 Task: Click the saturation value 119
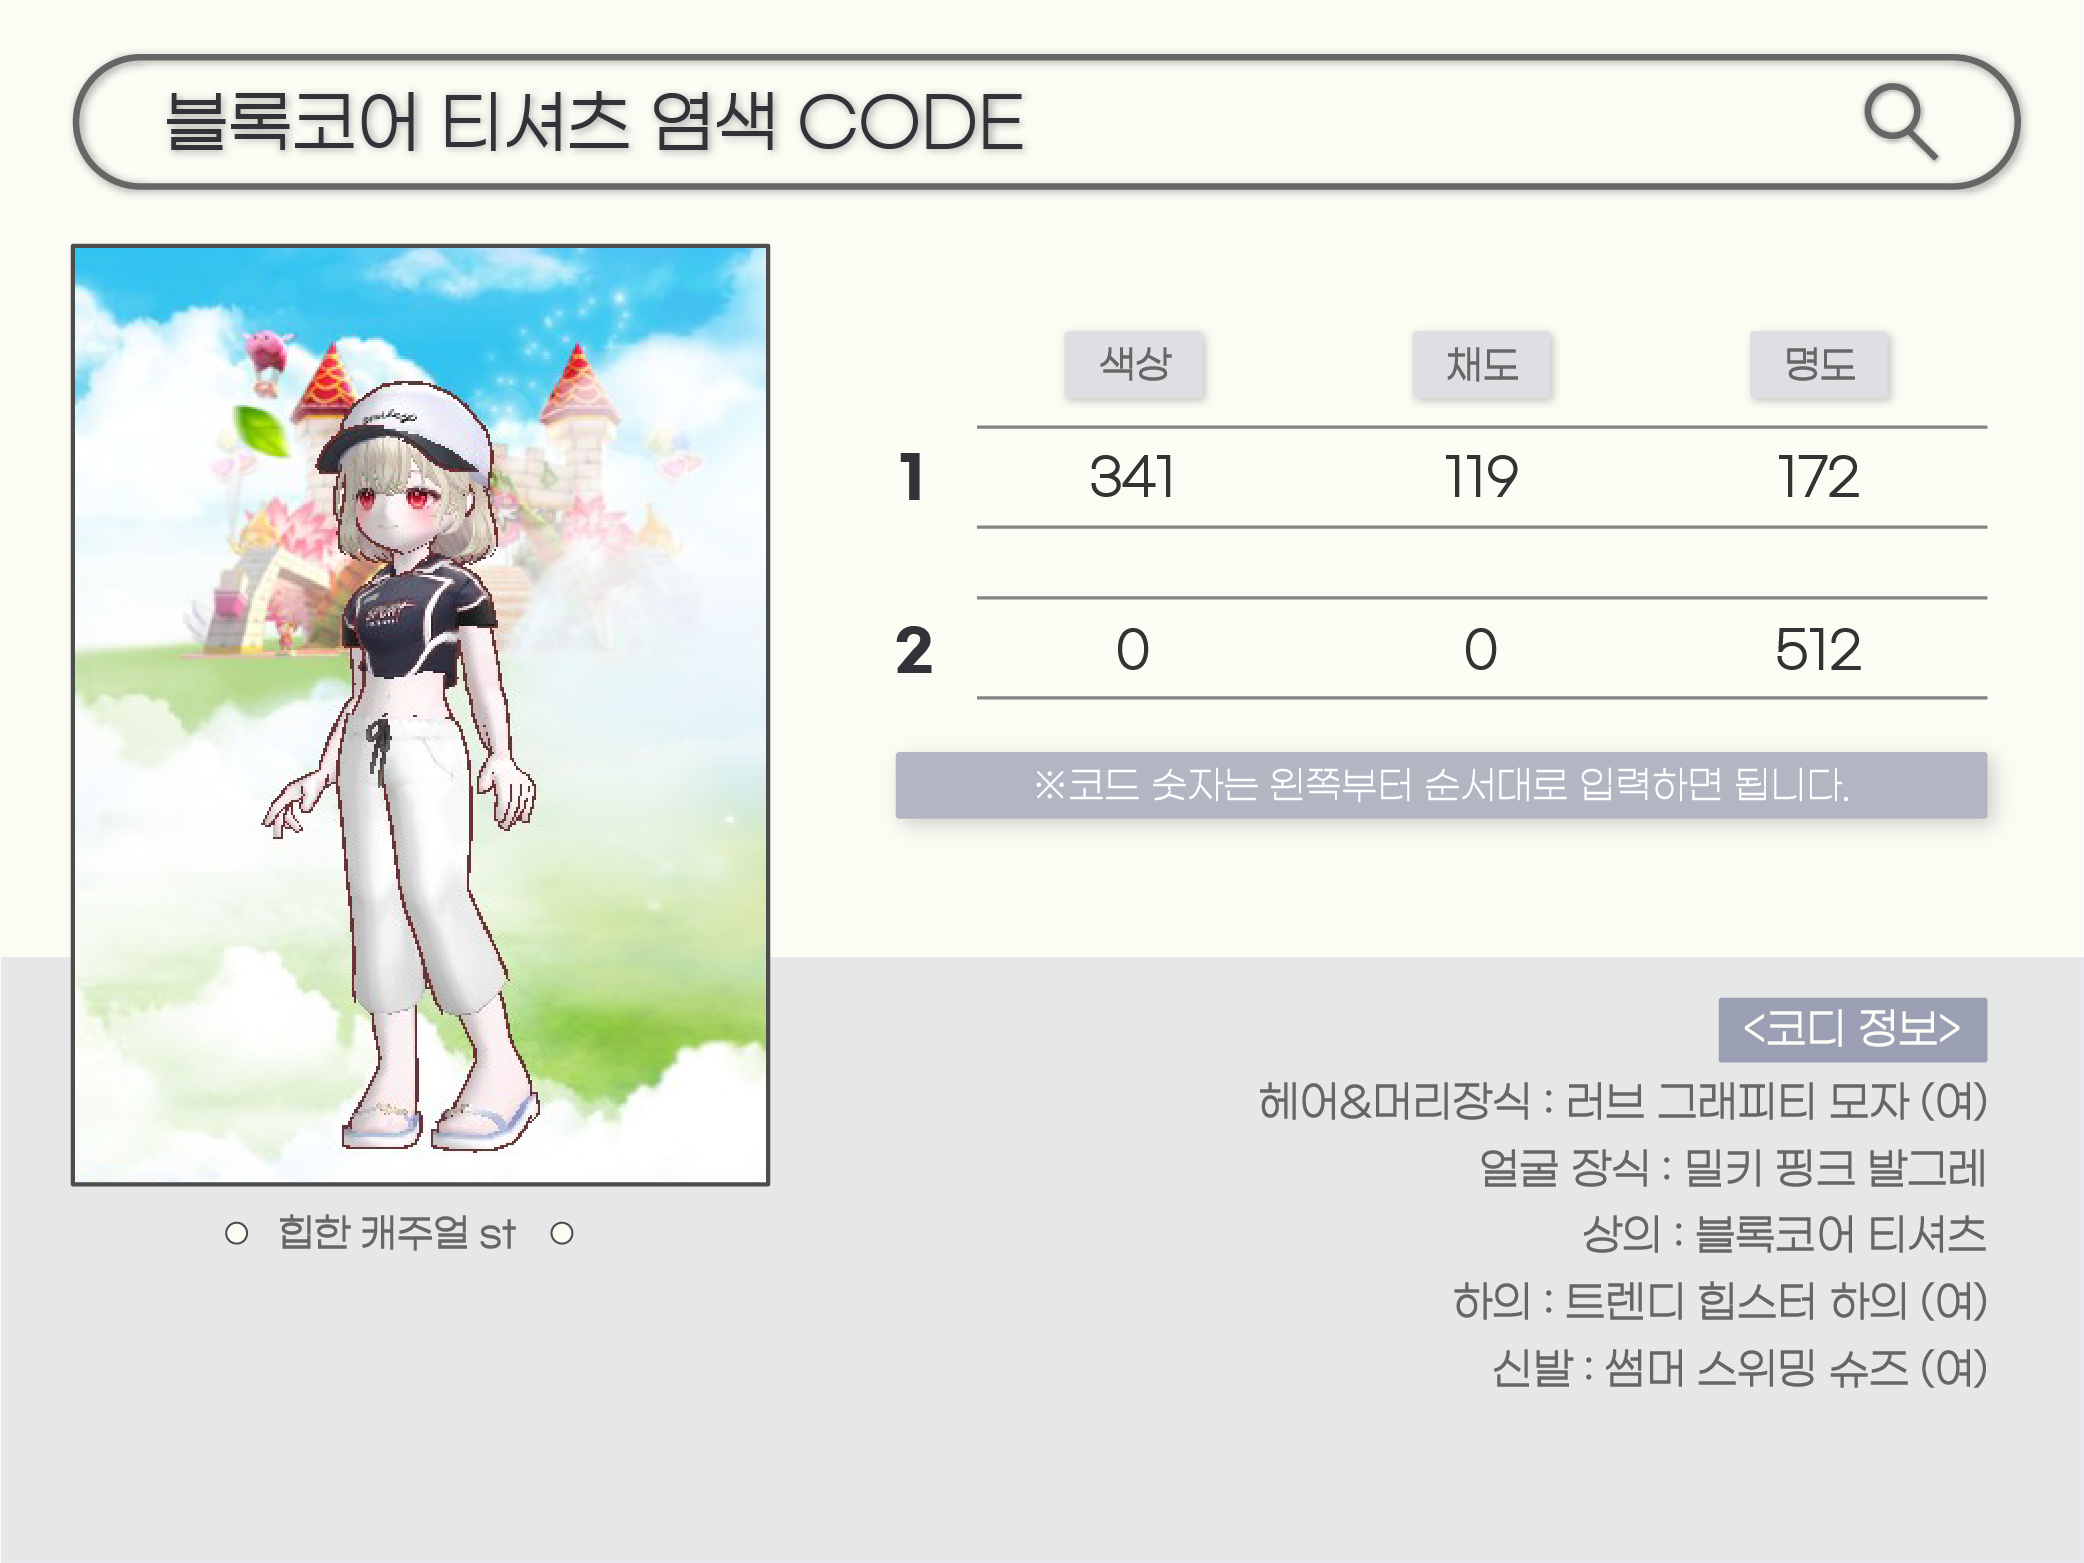[x=1482, y=477]
